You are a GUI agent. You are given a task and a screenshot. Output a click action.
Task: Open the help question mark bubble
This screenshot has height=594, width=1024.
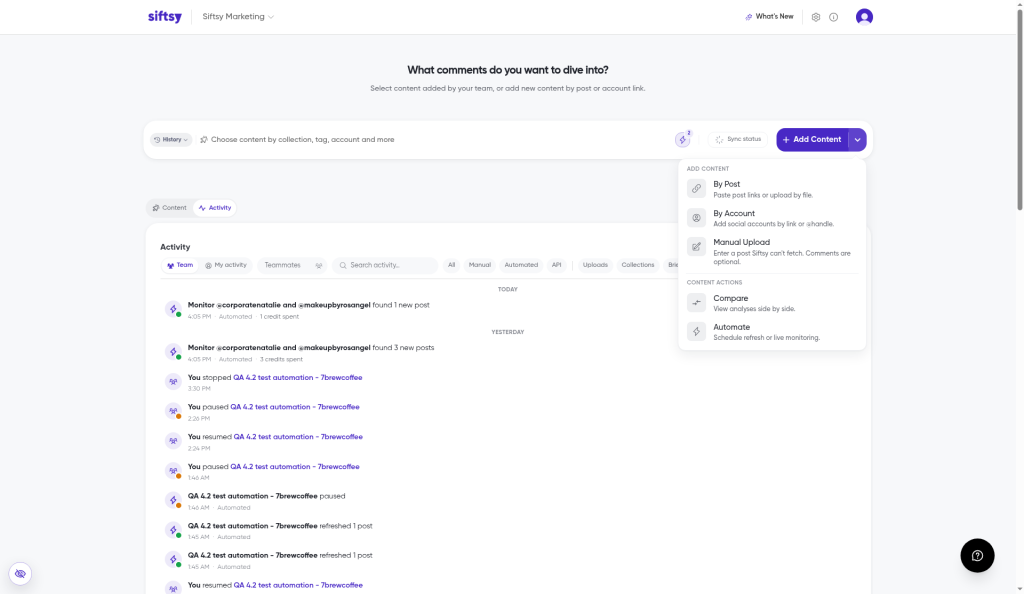click(977, 555)
